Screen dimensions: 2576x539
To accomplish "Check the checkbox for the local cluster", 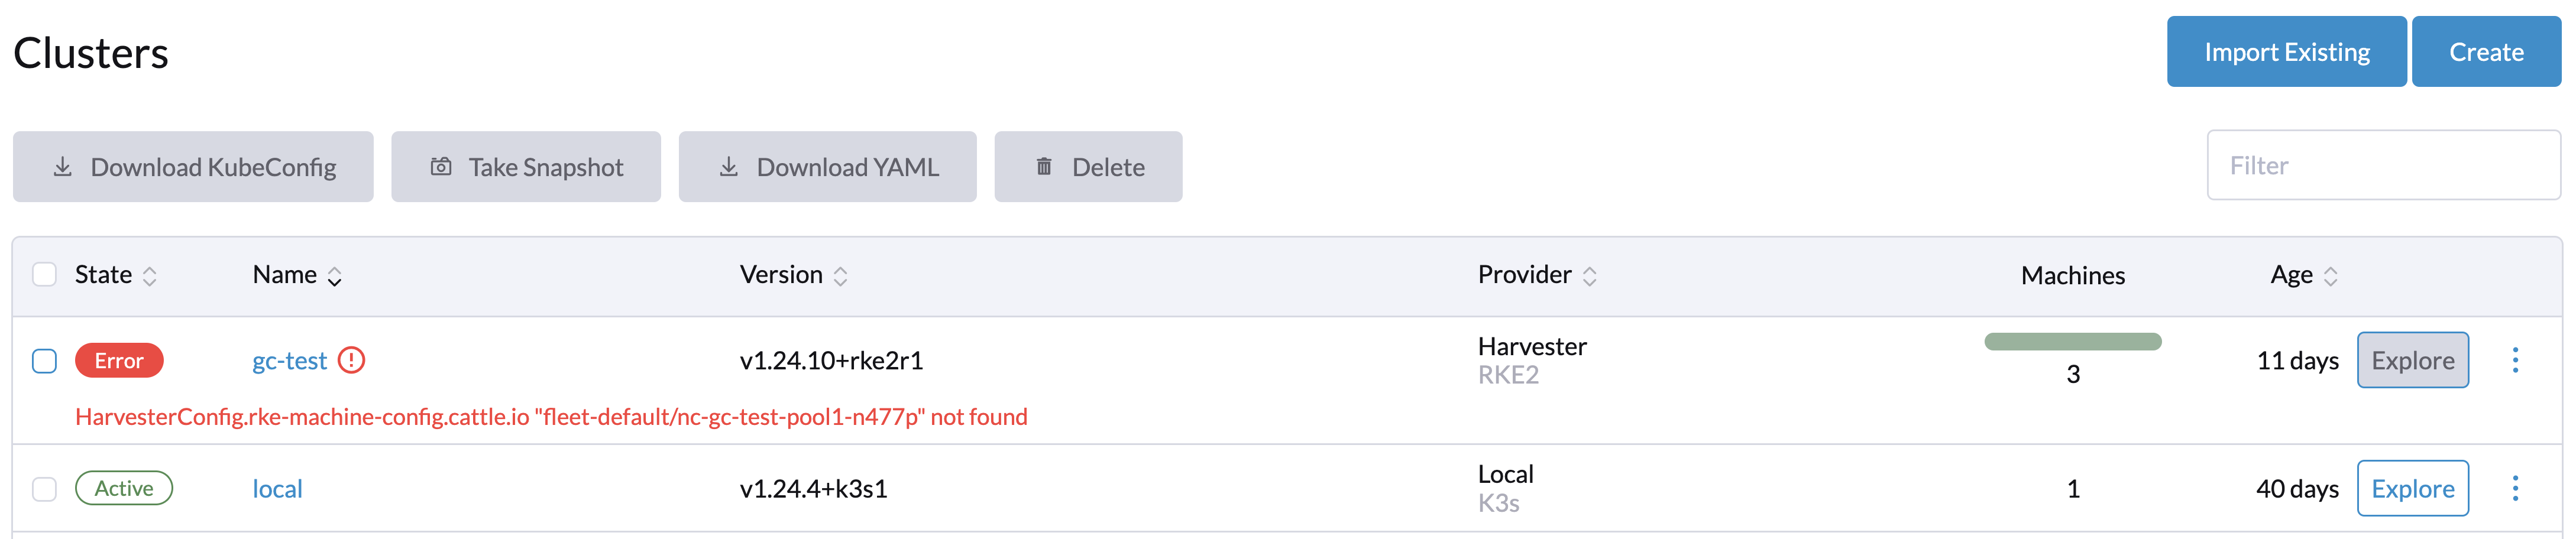I will click(44, 488).
